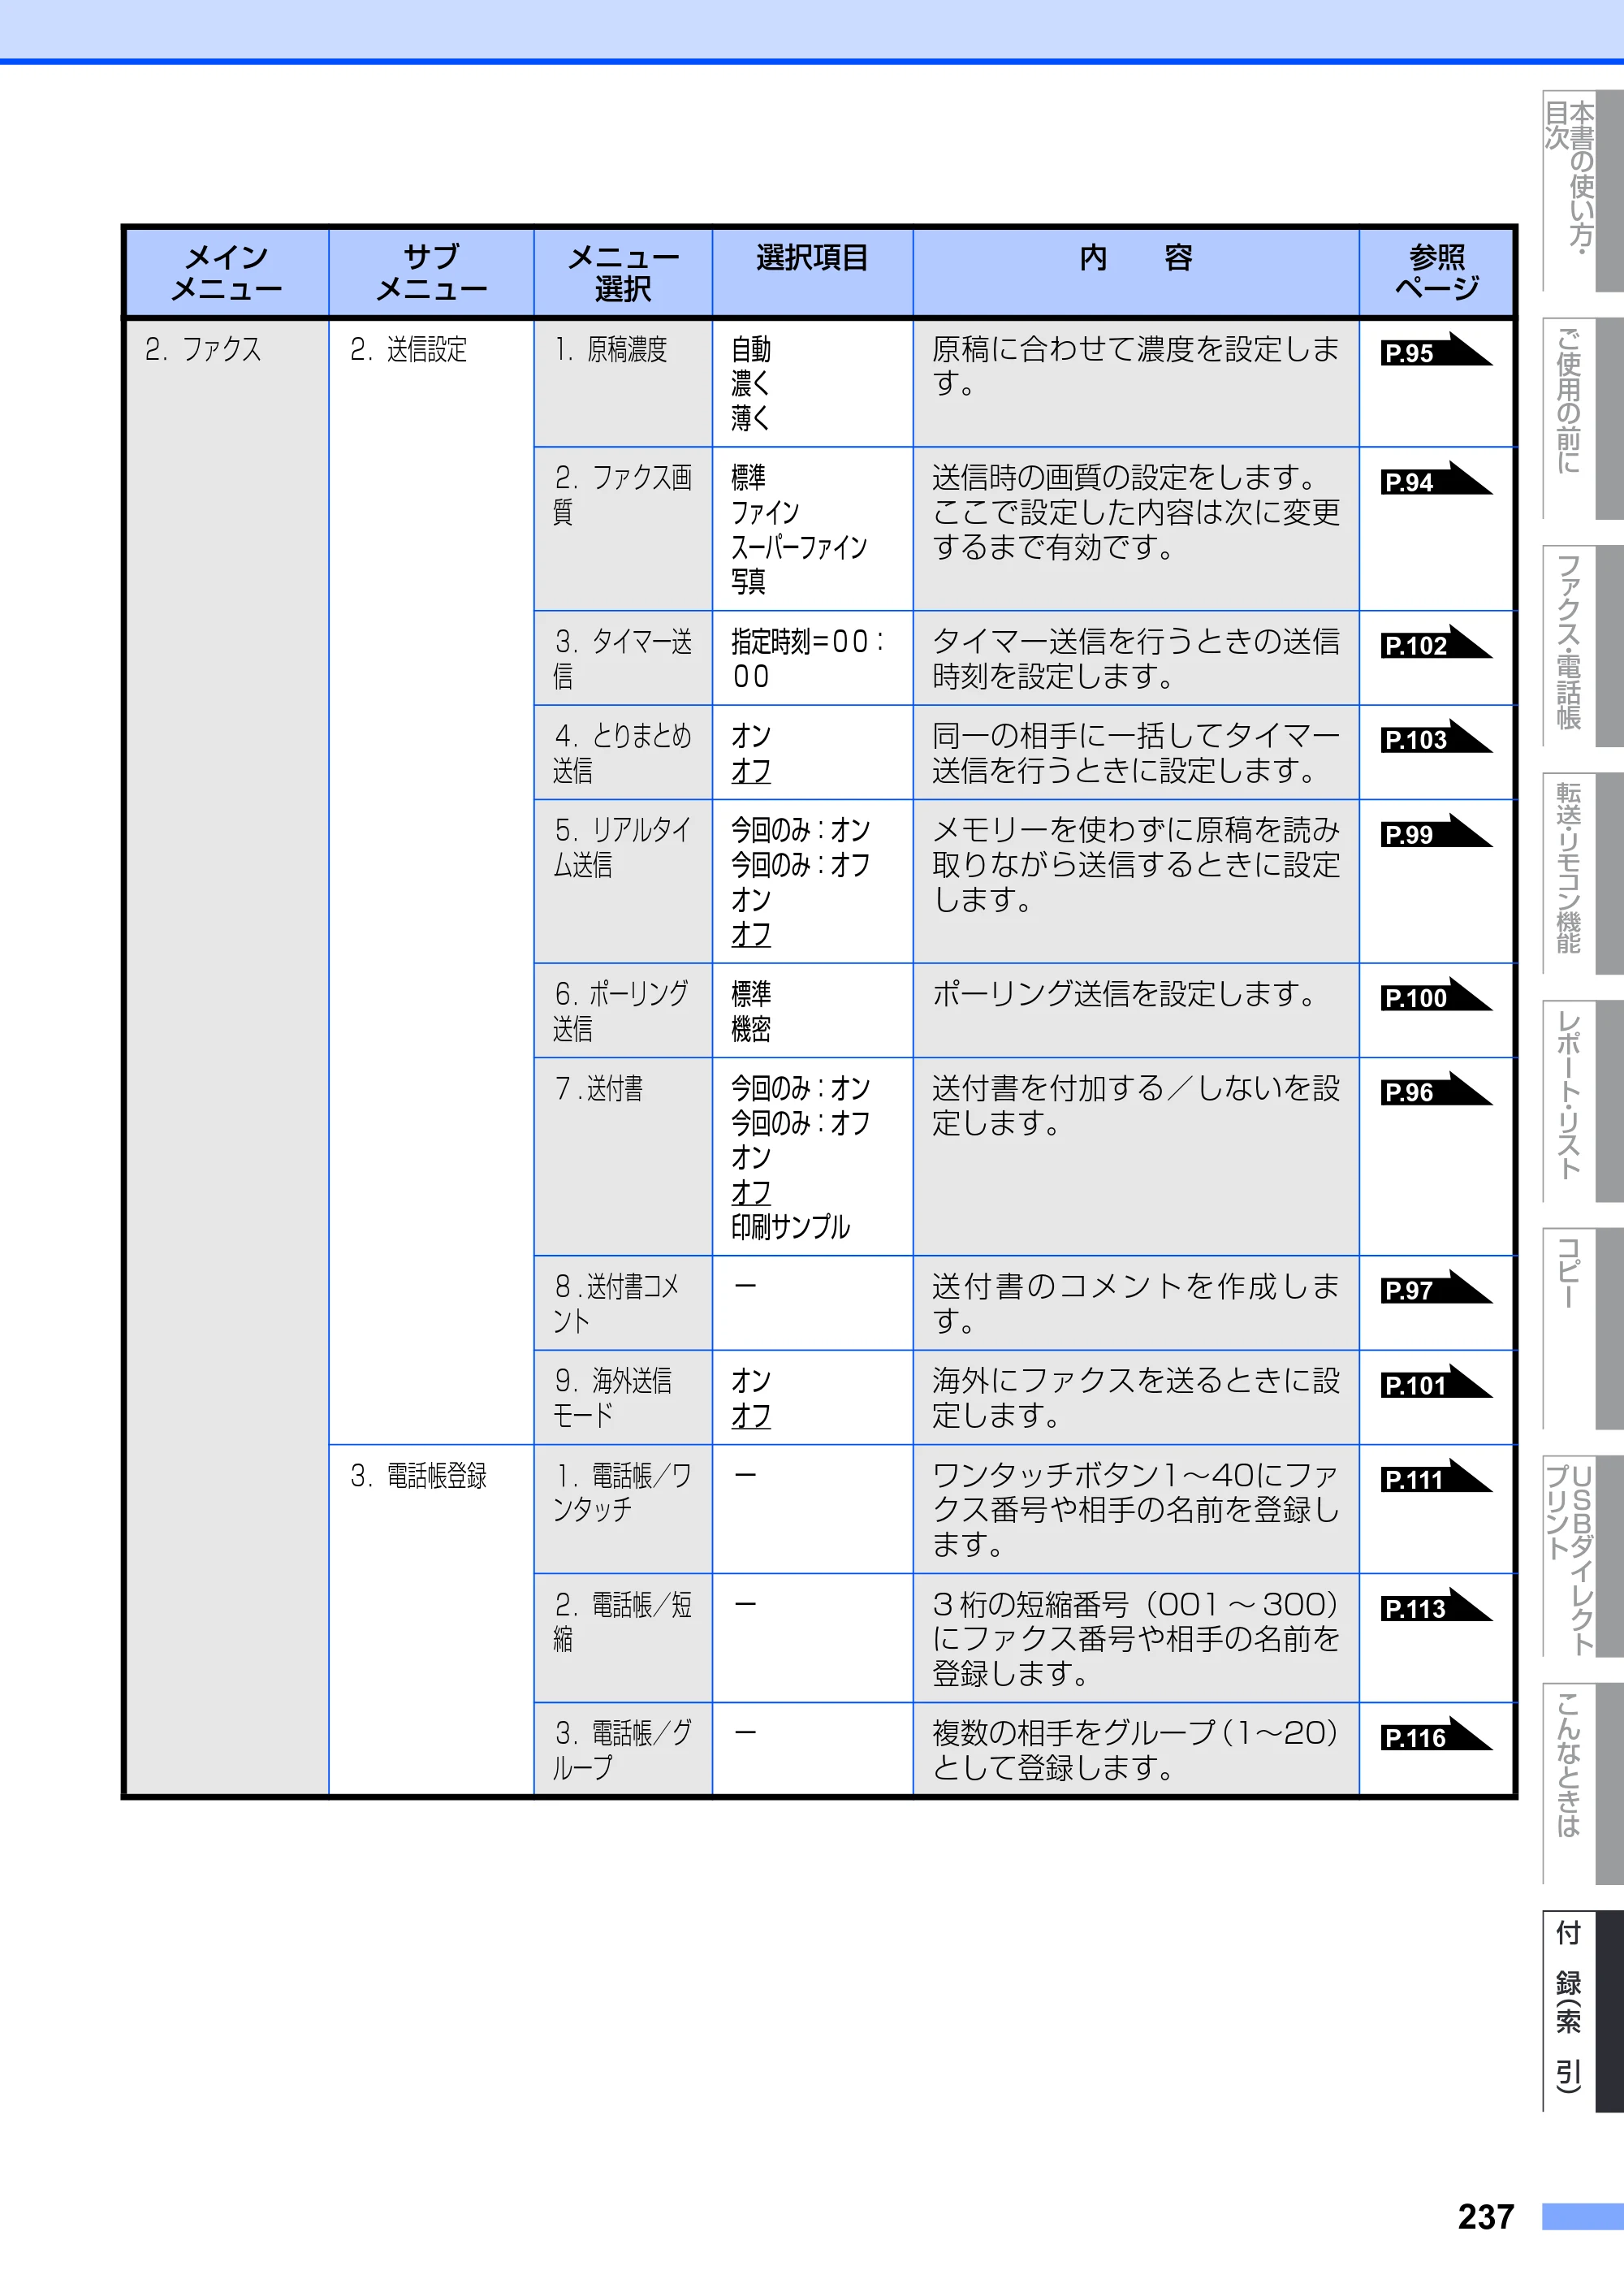Viewport: 1624px width, 2292px height.
Task: Open the USBダイレクトプリント side tab
Action: (x=1582, y=1555)
